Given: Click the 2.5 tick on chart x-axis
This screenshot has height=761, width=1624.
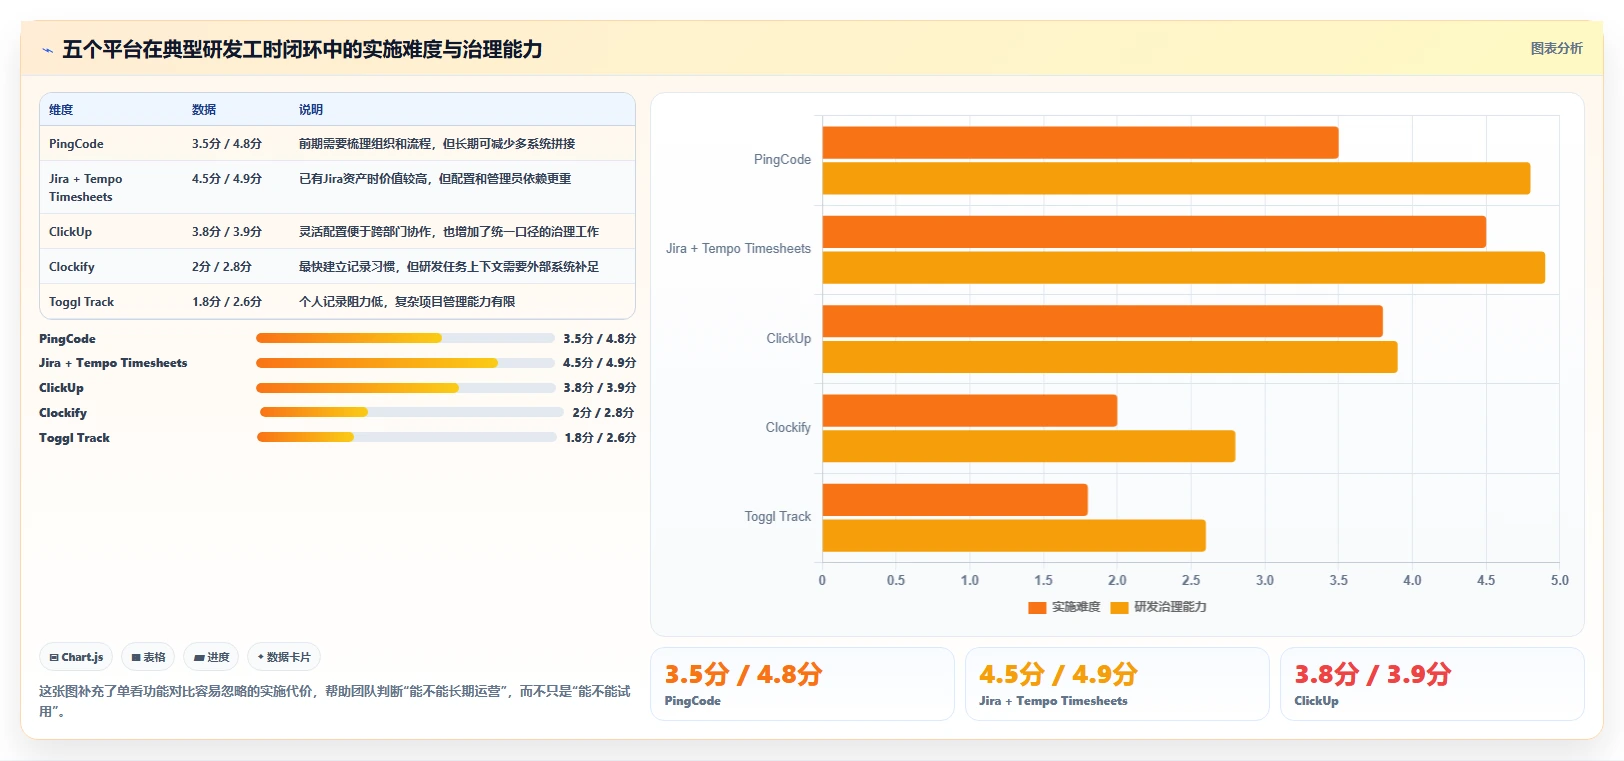Looking at the screenshot, I should pos(1191,580).
